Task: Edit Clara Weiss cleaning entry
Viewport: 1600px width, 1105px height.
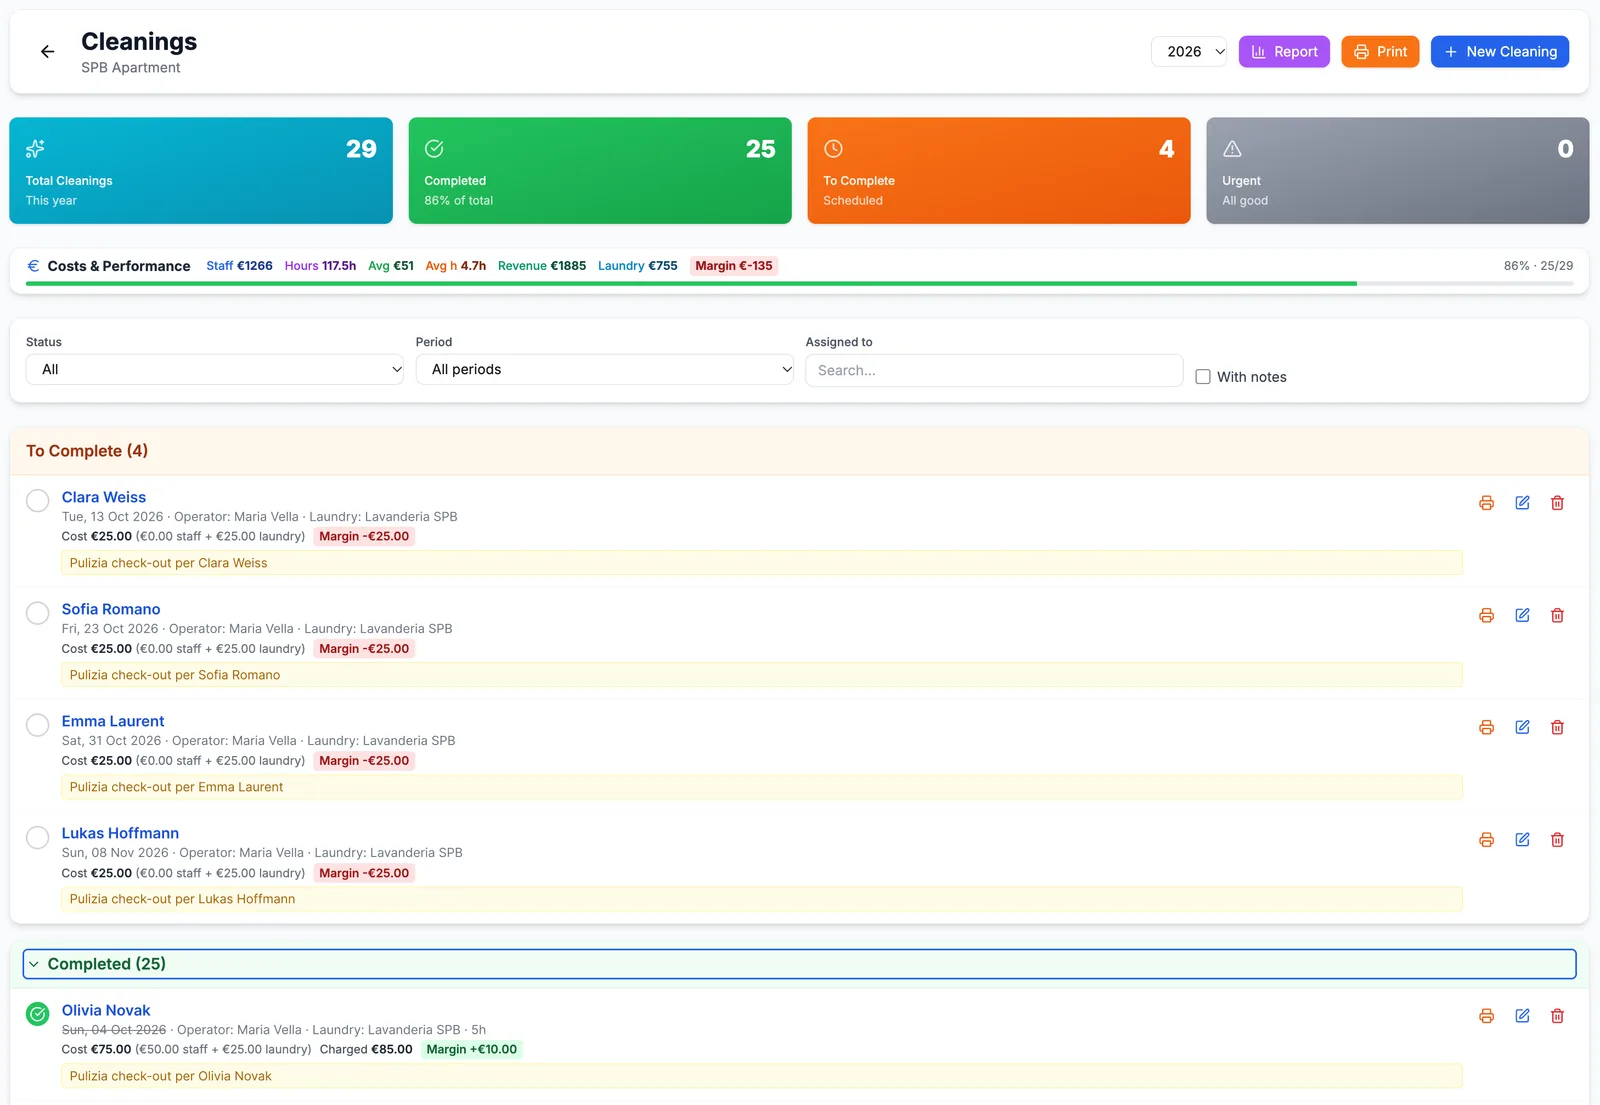Action: pyautogui.click(x=1522, y=503)
